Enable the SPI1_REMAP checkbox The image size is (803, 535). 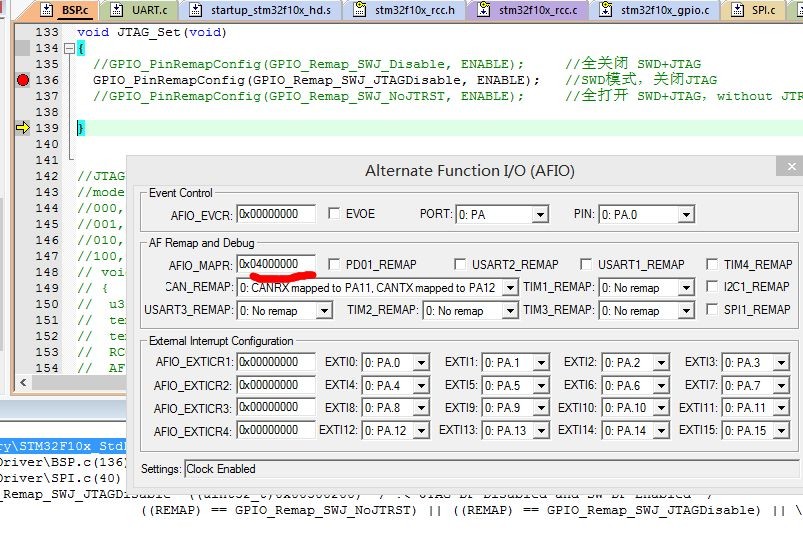tap(712, 309)
